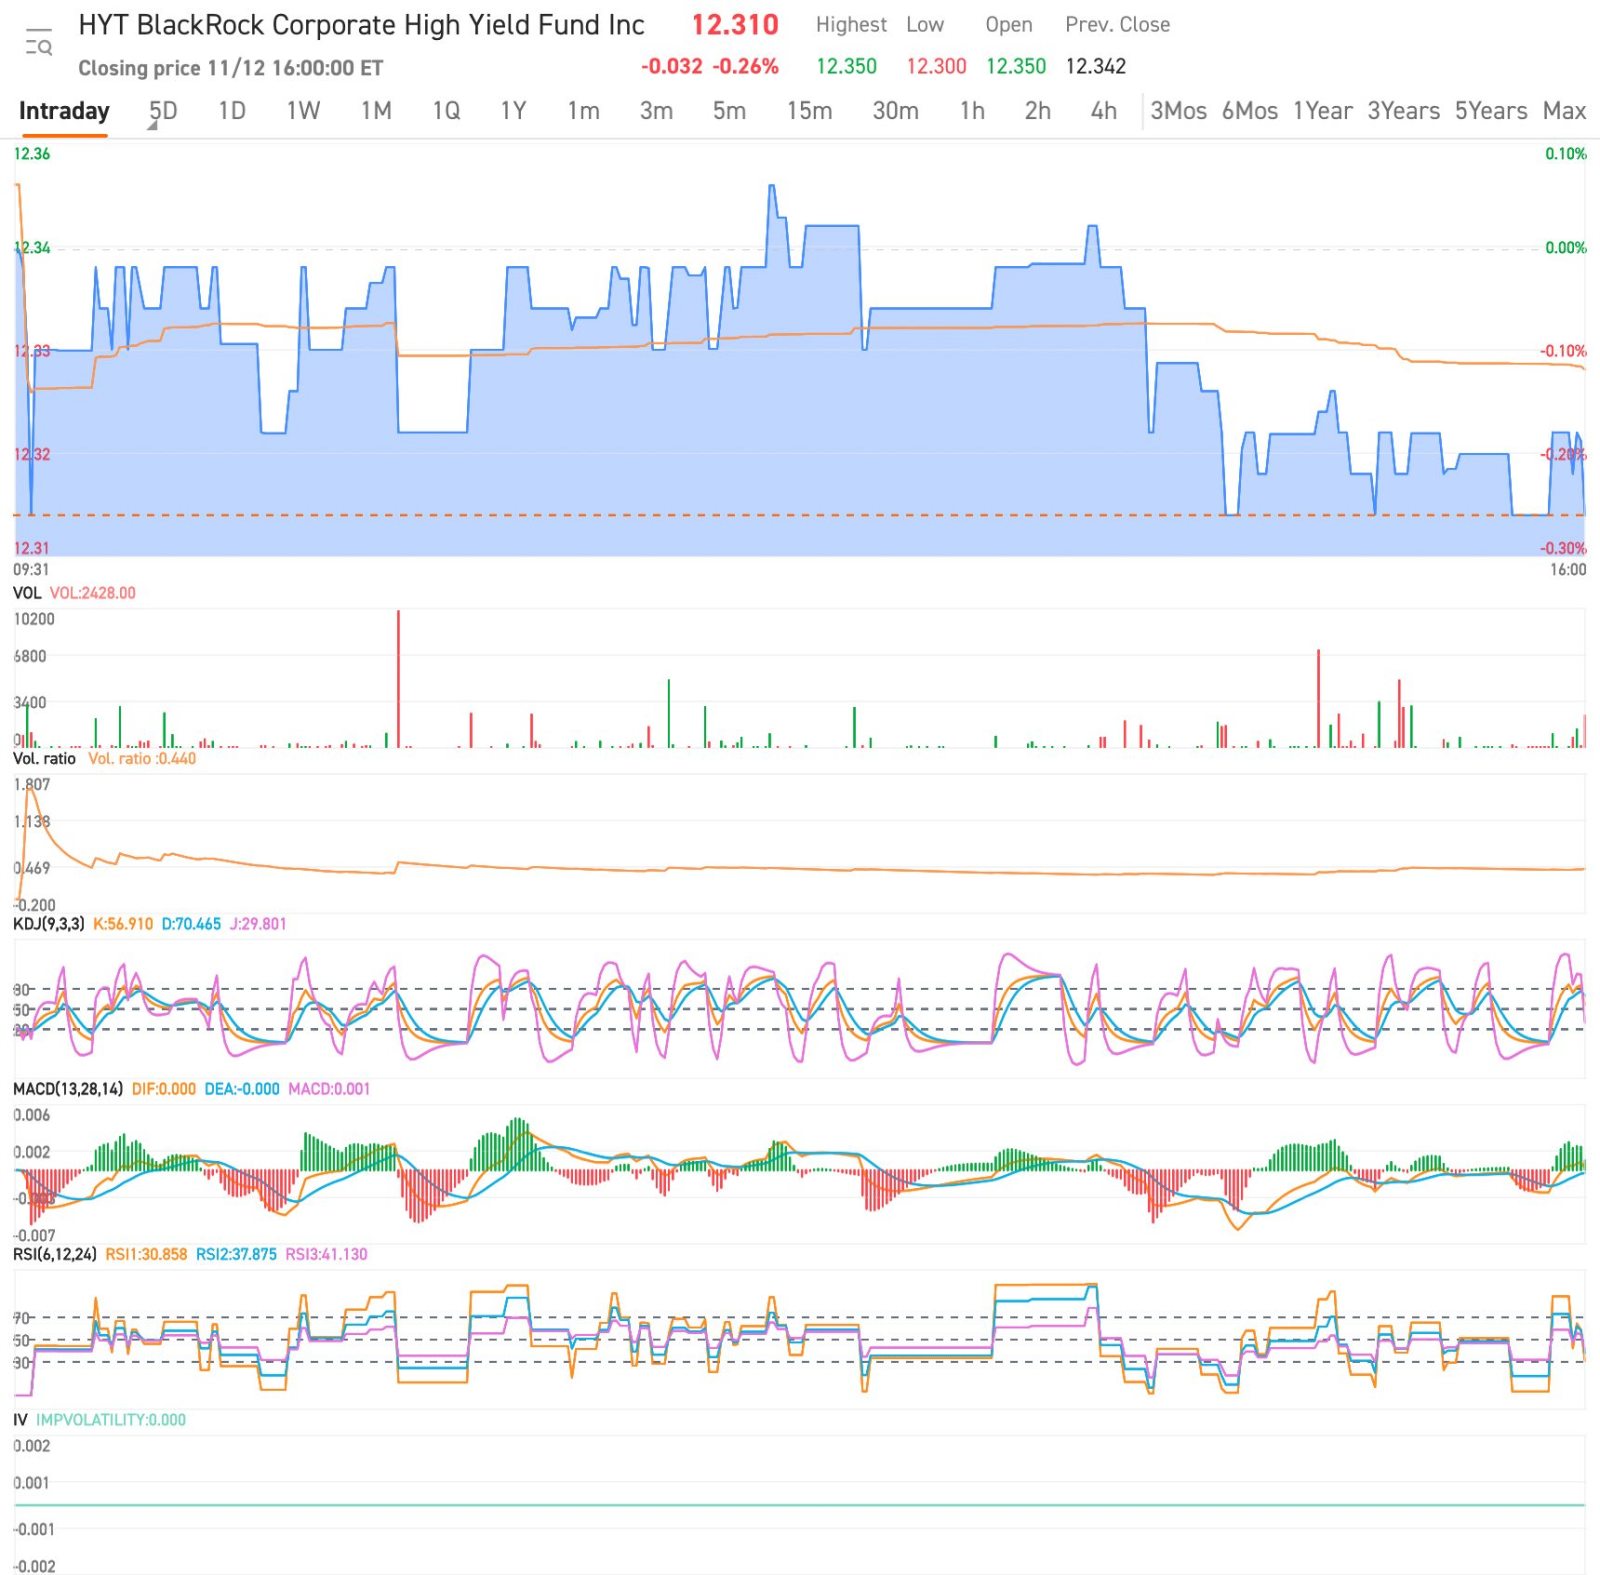Viewport: 1600px width, 1575px height.
Task: Click the 0.10% percent axis label
Action: tap(1566, 154)
